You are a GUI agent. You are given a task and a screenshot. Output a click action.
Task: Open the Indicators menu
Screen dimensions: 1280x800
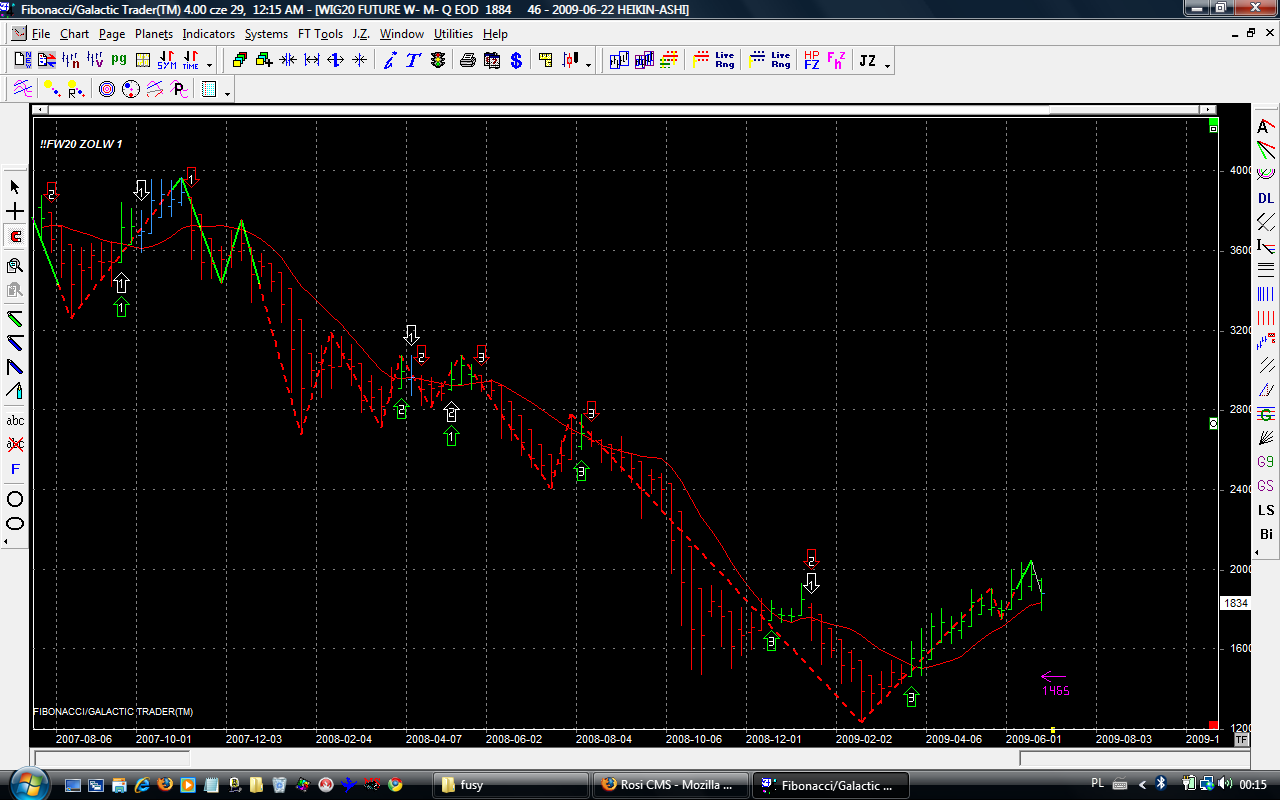pyautogui.click(x=208, y=34)
